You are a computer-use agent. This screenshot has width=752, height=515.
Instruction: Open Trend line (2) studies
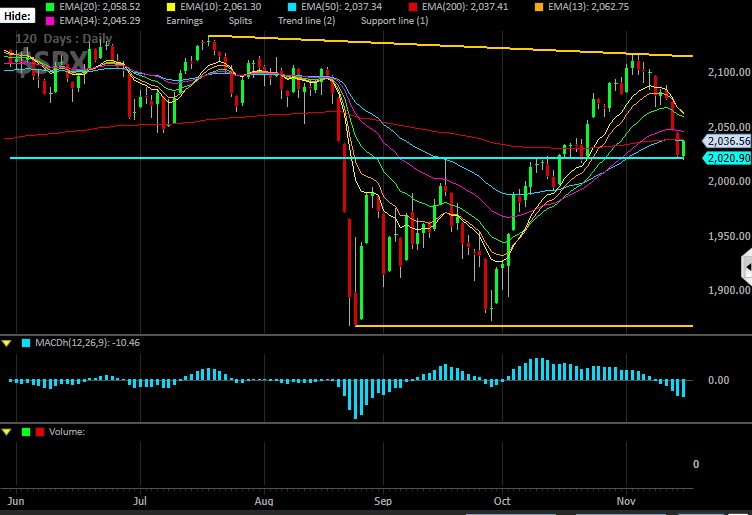click(x=306, y=21)
